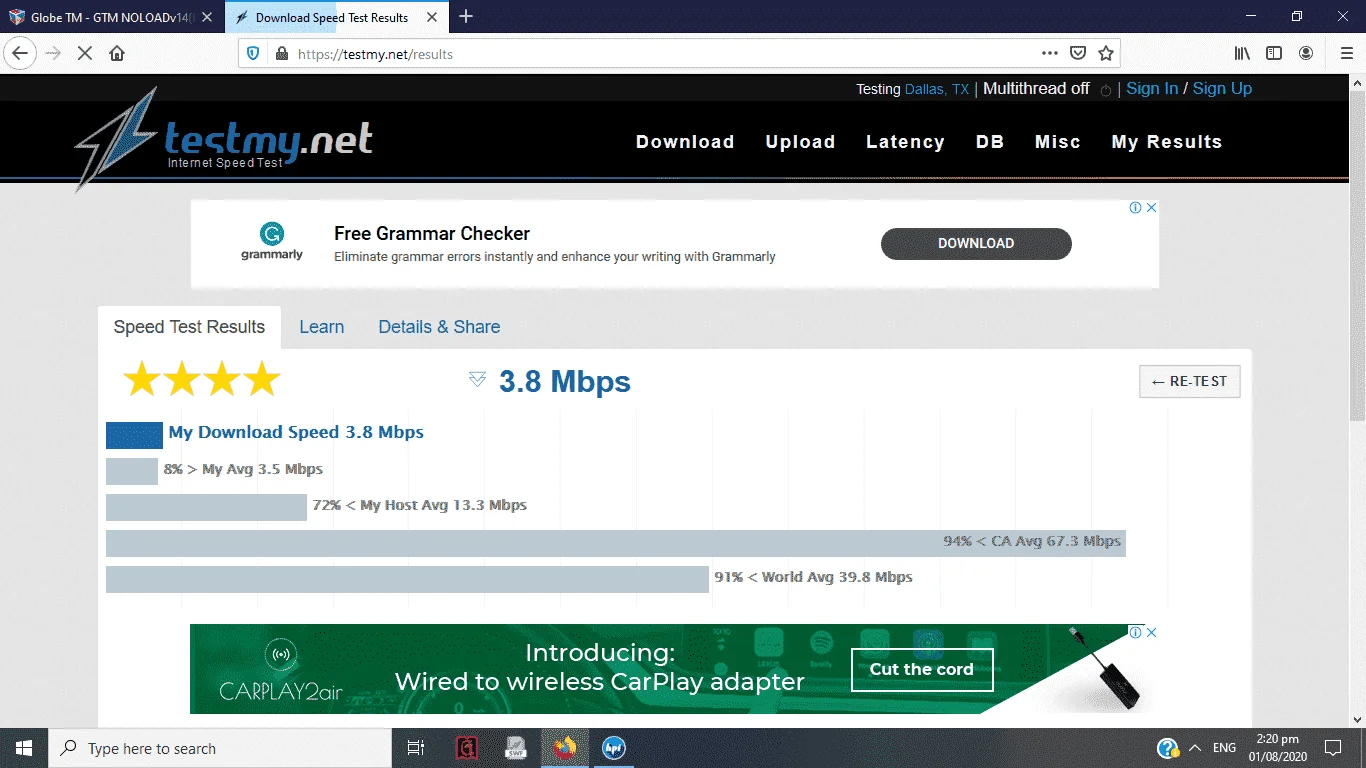Open the hpi app on taskbar

click(x=614, y=748)
